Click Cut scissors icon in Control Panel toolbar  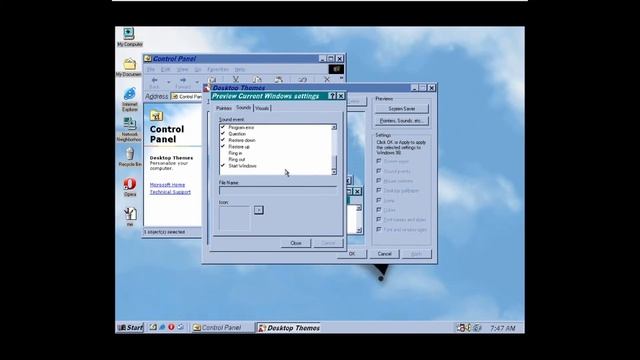pos(236,79)
